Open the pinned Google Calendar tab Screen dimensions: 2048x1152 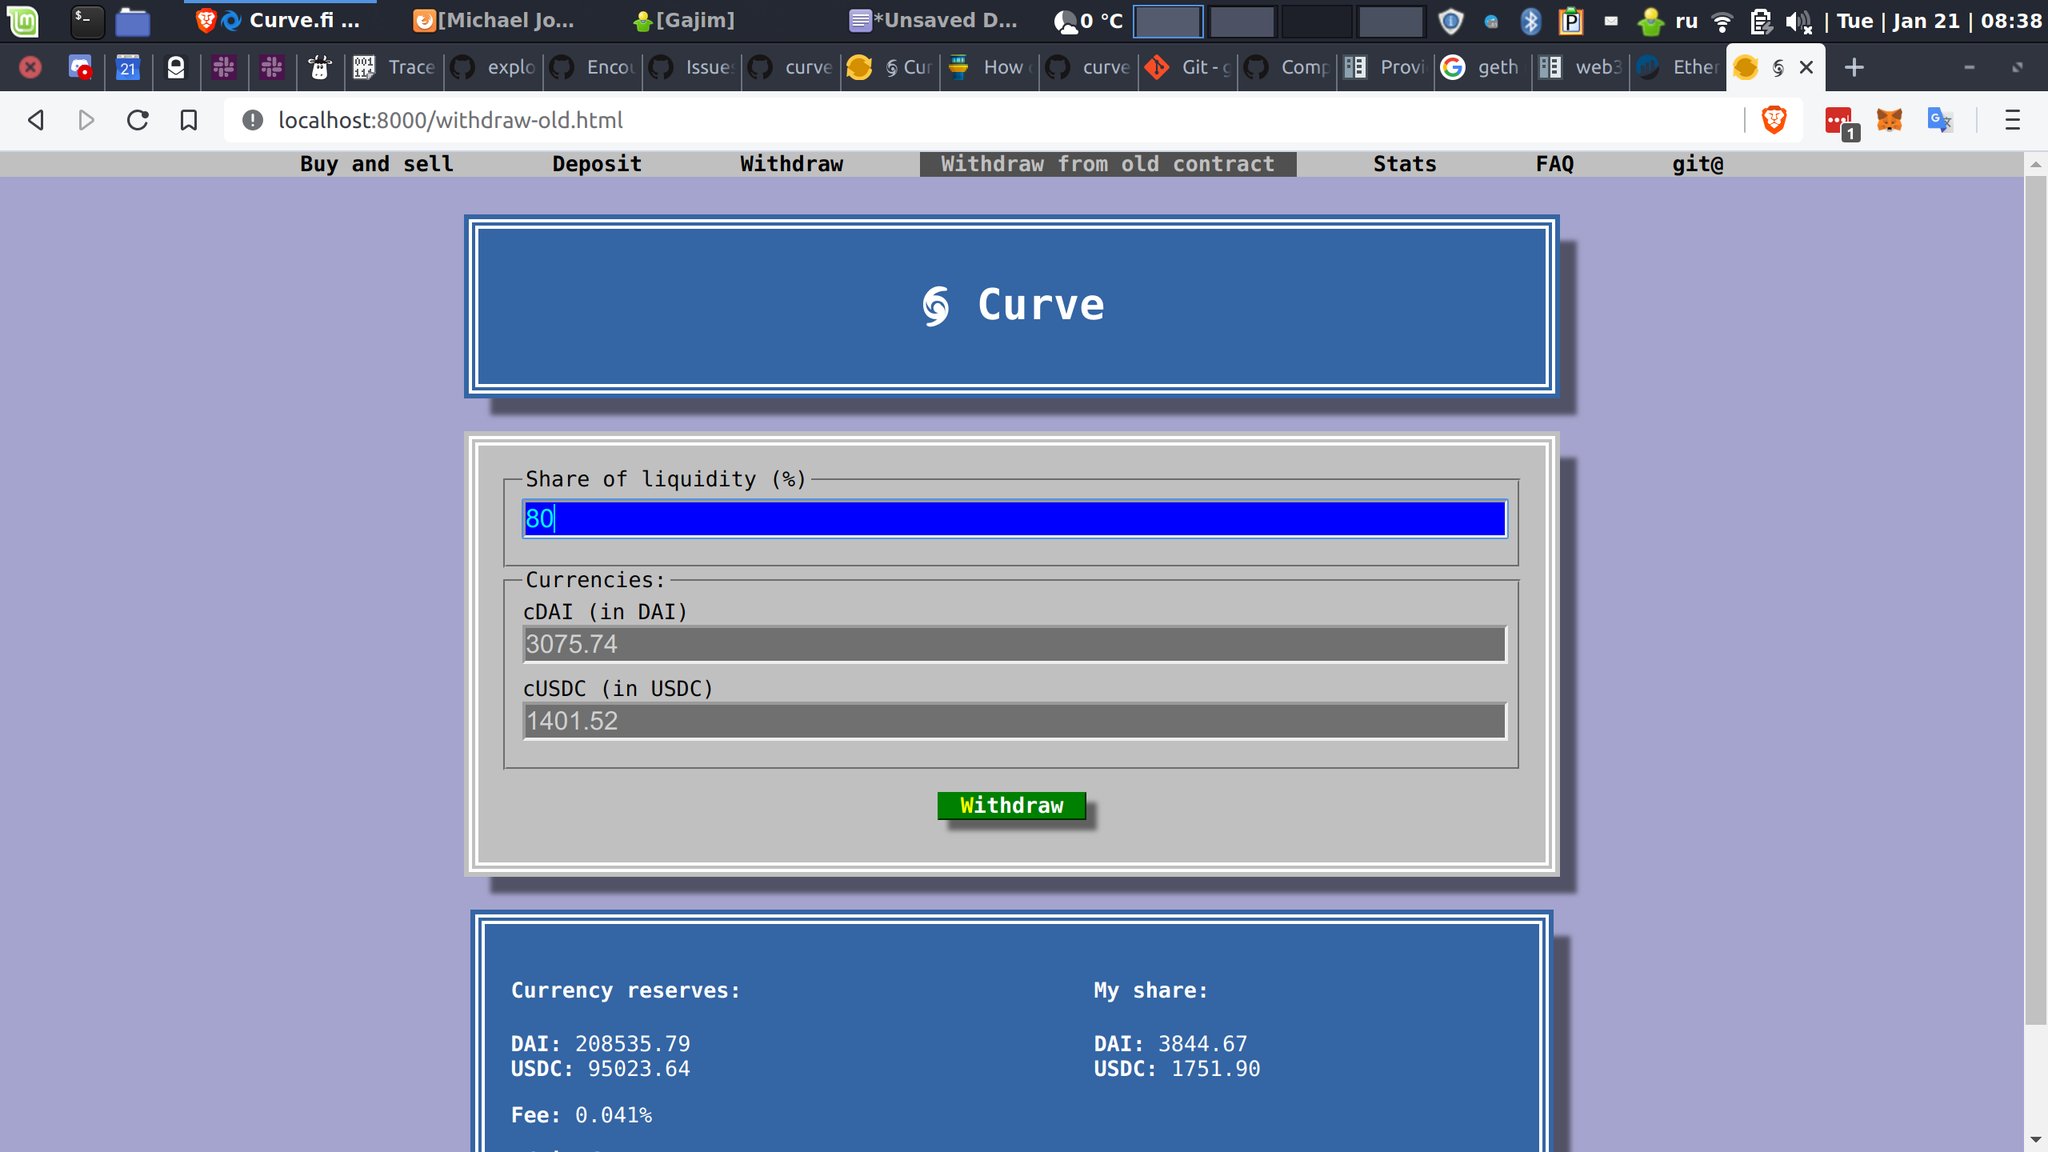[x=127, y=67]
